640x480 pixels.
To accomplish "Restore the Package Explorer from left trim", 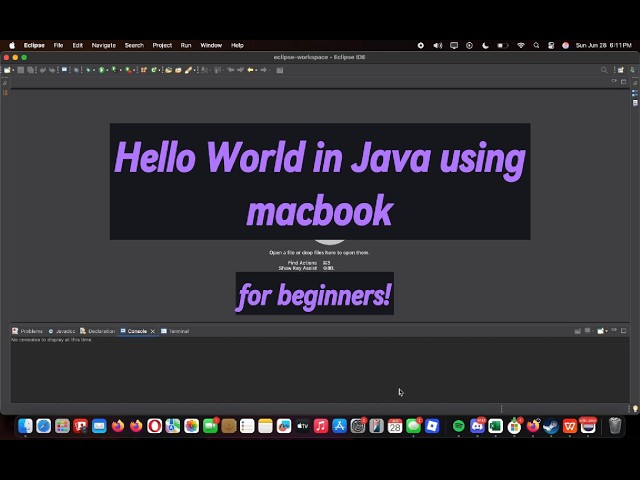I will (x=5, y=93).
